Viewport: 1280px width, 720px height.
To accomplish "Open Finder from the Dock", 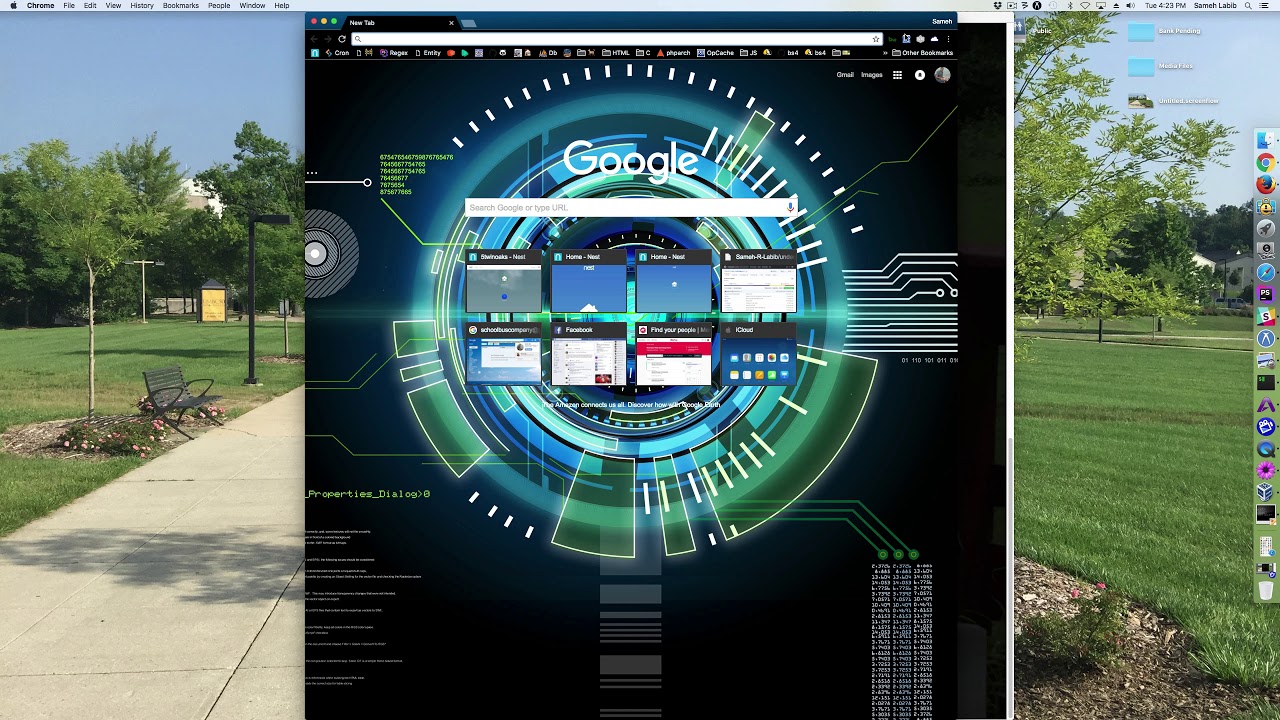I will [1266, 140].
